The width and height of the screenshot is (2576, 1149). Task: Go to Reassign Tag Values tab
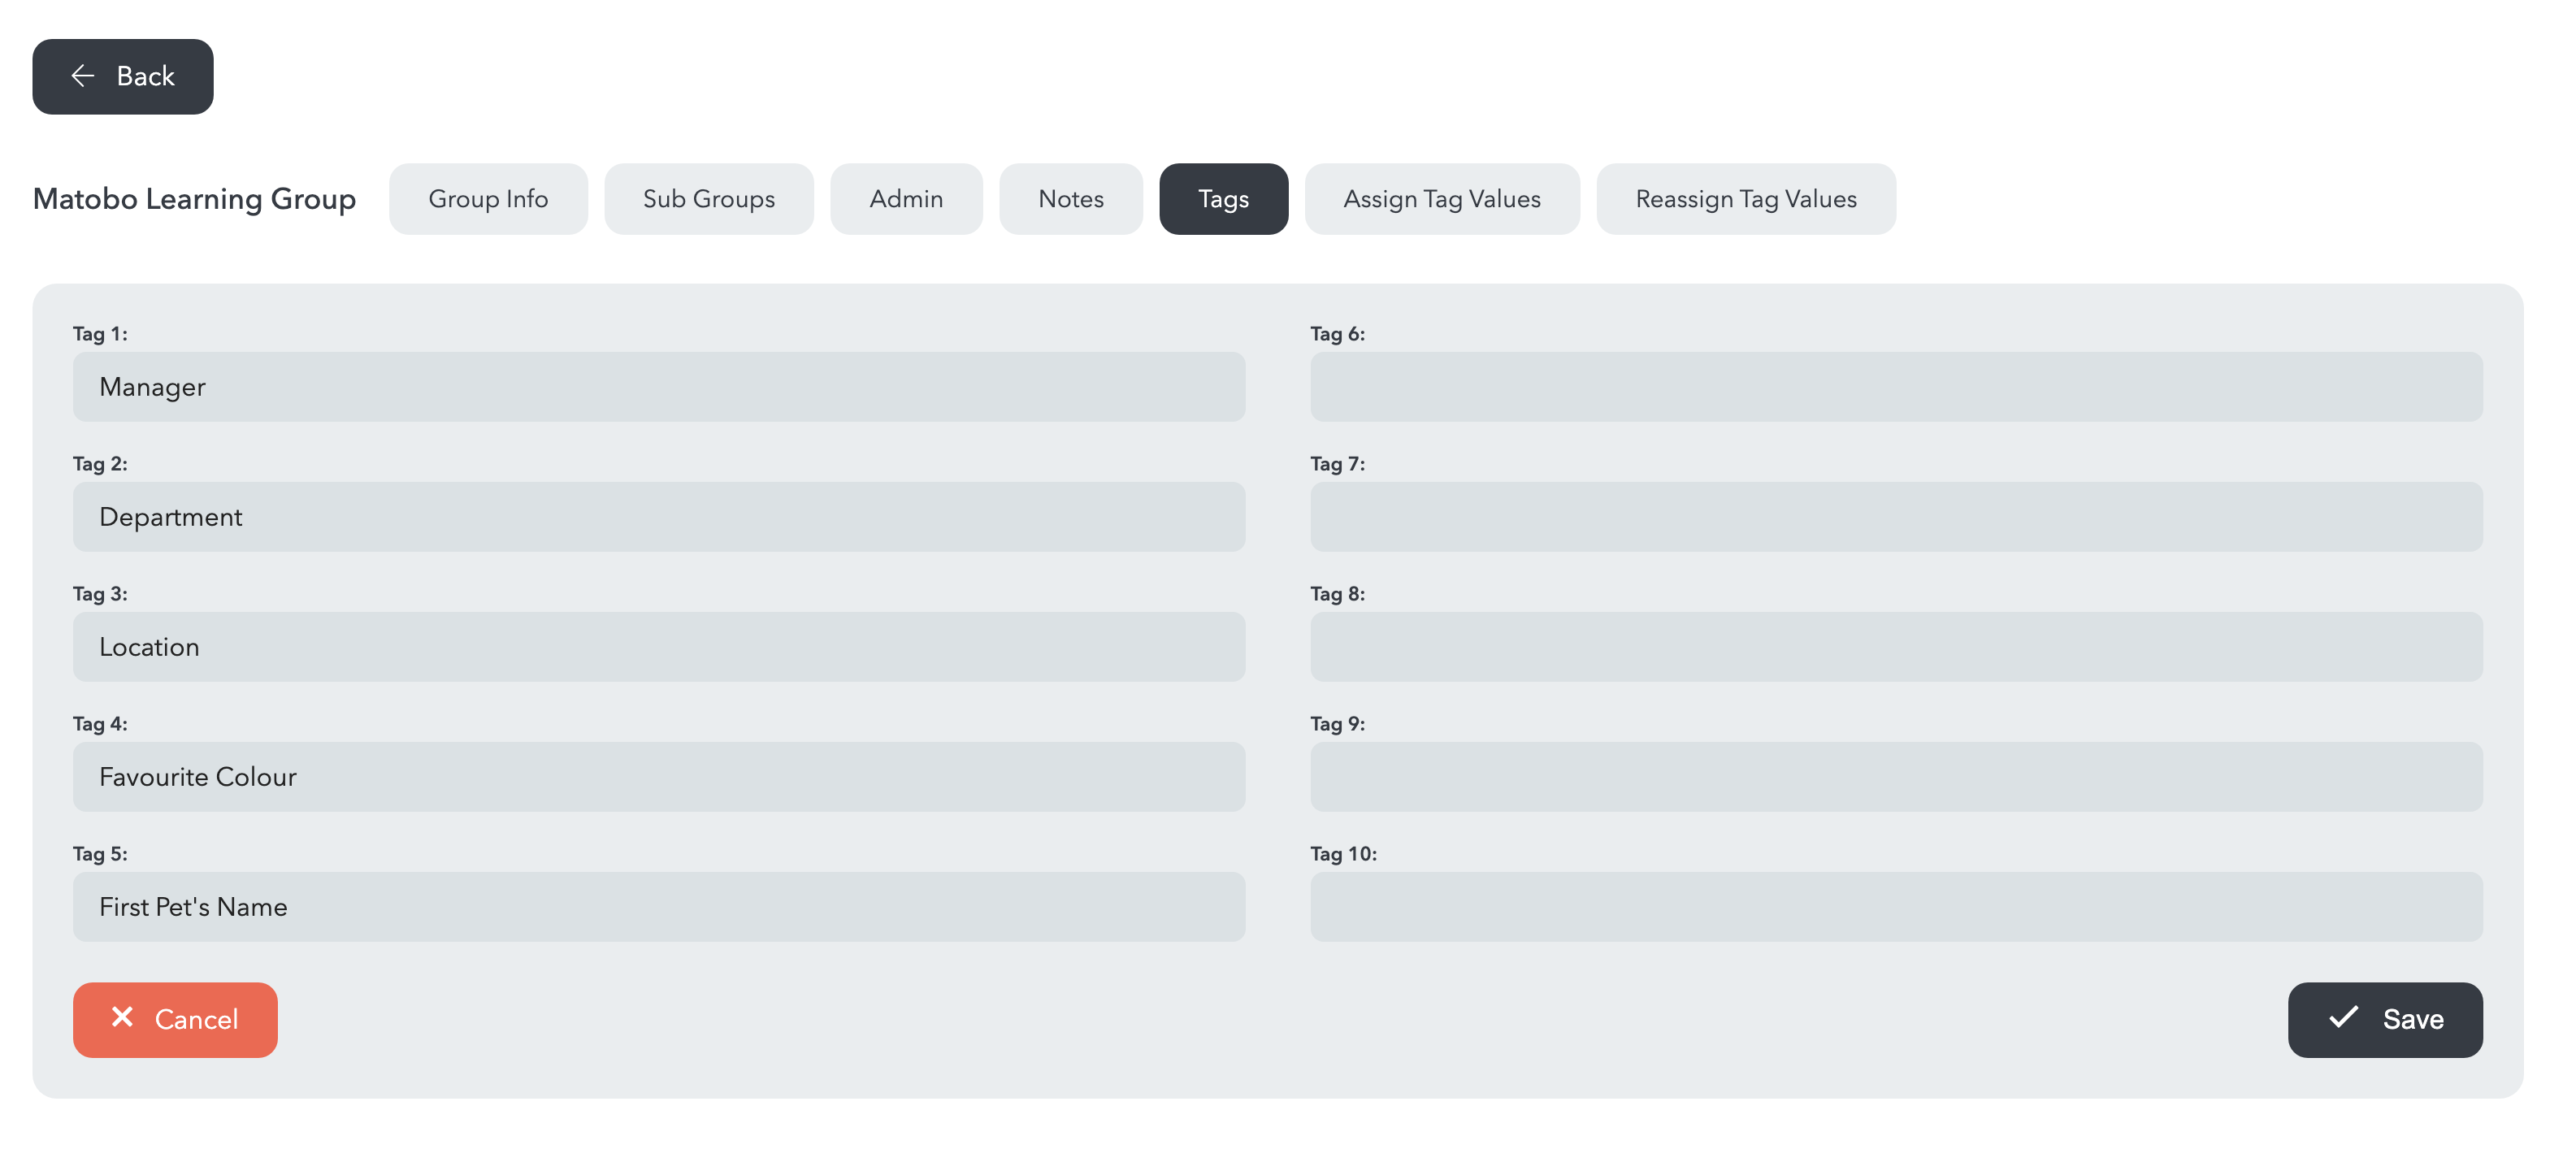click(1745, 199)
